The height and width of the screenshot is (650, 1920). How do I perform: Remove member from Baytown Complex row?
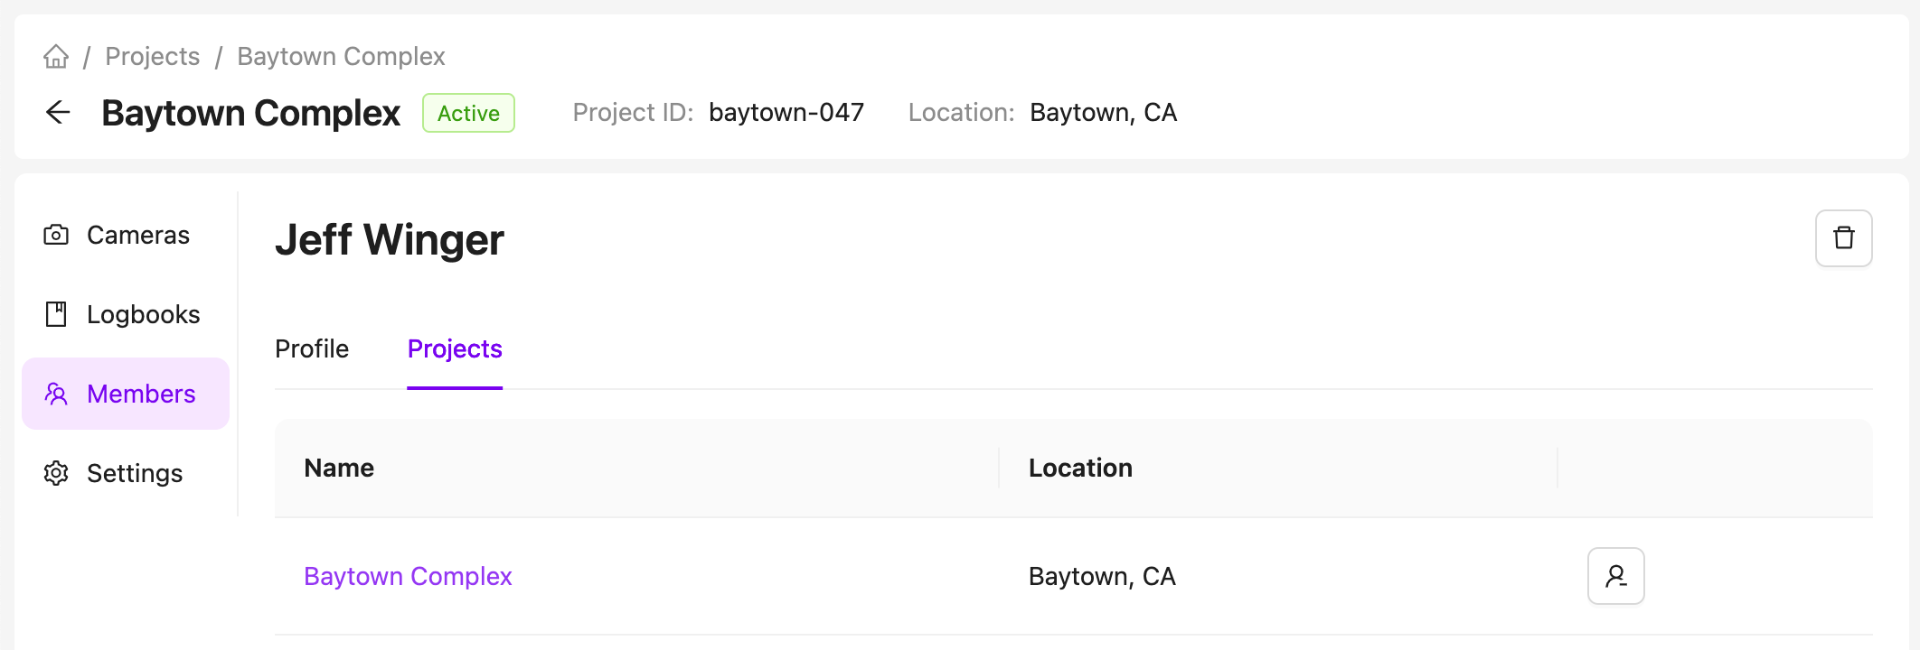tap(1615, 576)
